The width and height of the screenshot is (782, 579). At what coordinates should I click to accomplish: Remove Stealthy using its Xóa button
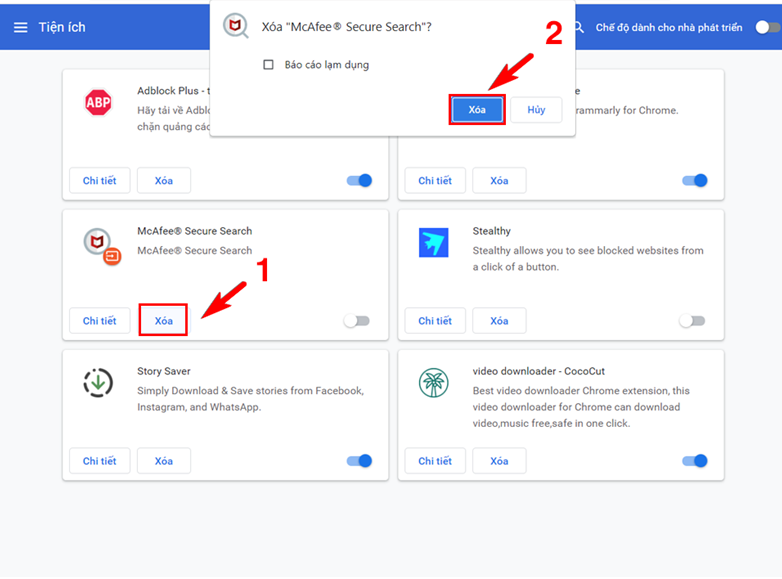pyautogui.click(x=499, y=321)
